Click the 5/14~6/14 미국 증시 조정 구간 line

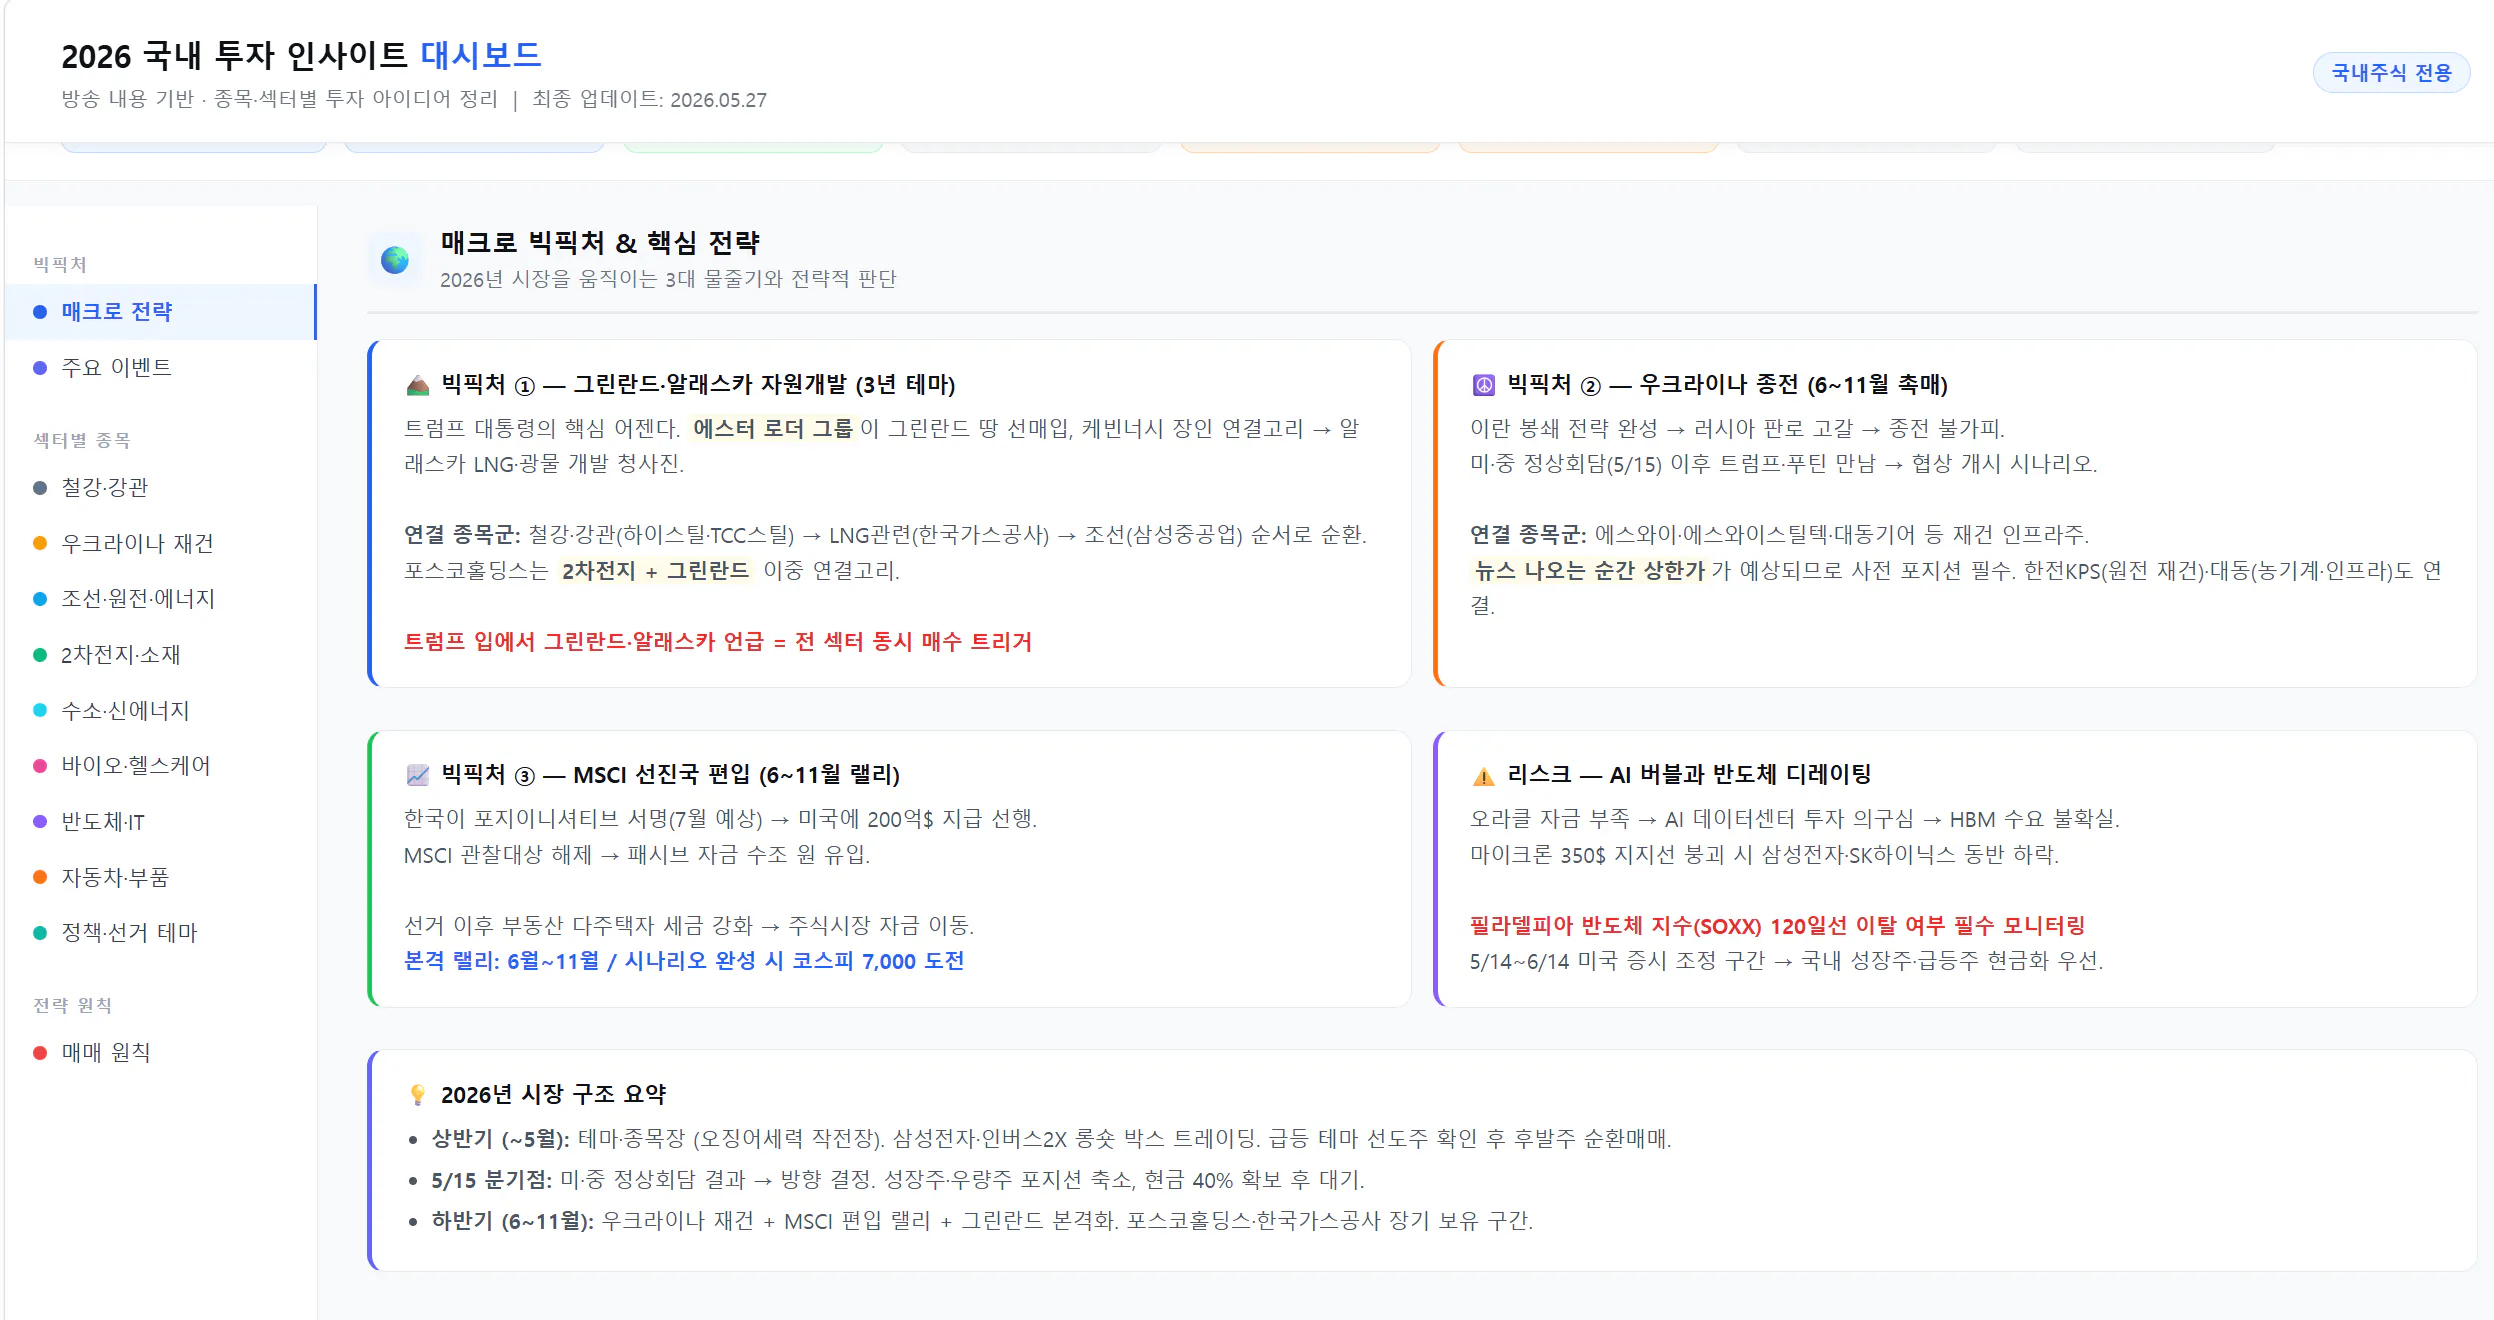pyautogui.click(x=1786, y=962)
